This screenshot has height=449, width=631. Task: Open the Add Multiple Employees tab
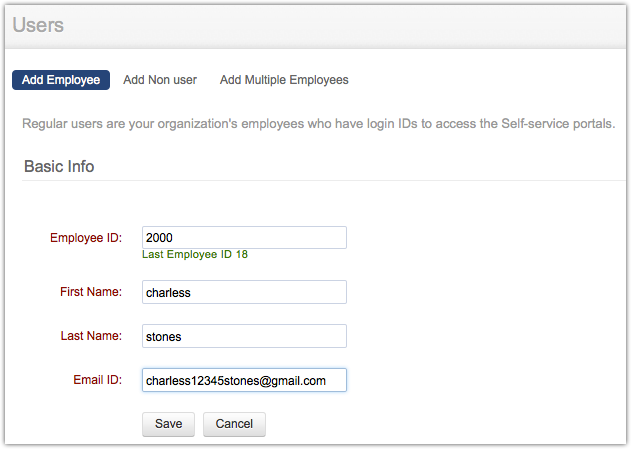284,80
